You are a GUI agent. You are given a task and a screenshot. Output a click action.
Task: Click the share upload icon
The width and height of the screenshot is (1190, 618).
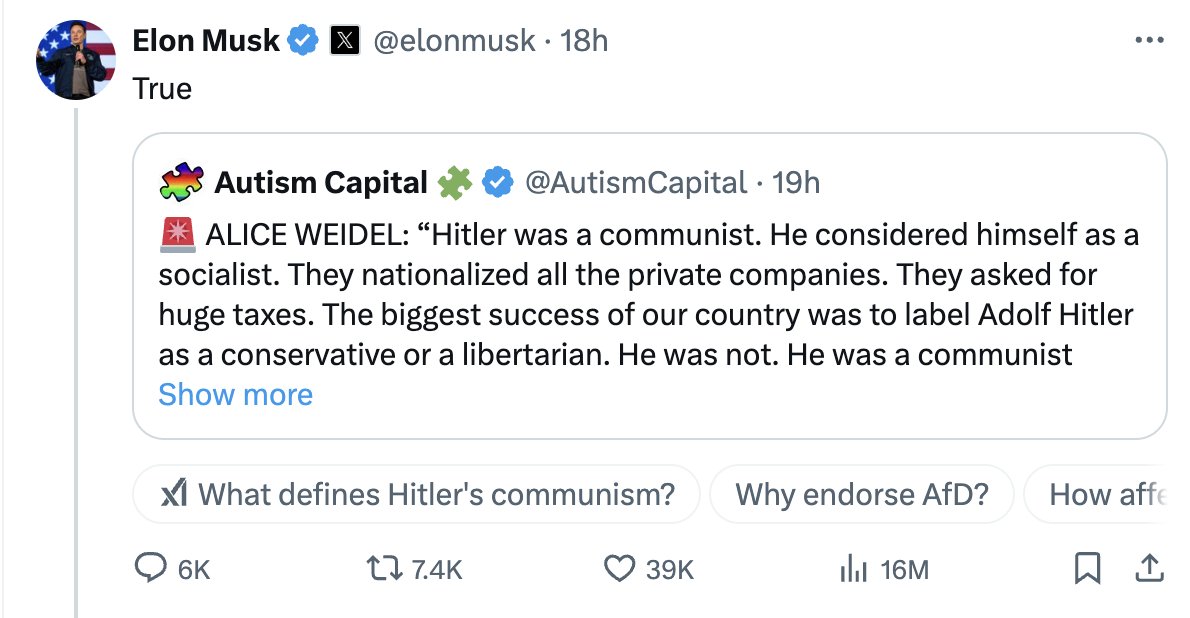coord(1150,568)
